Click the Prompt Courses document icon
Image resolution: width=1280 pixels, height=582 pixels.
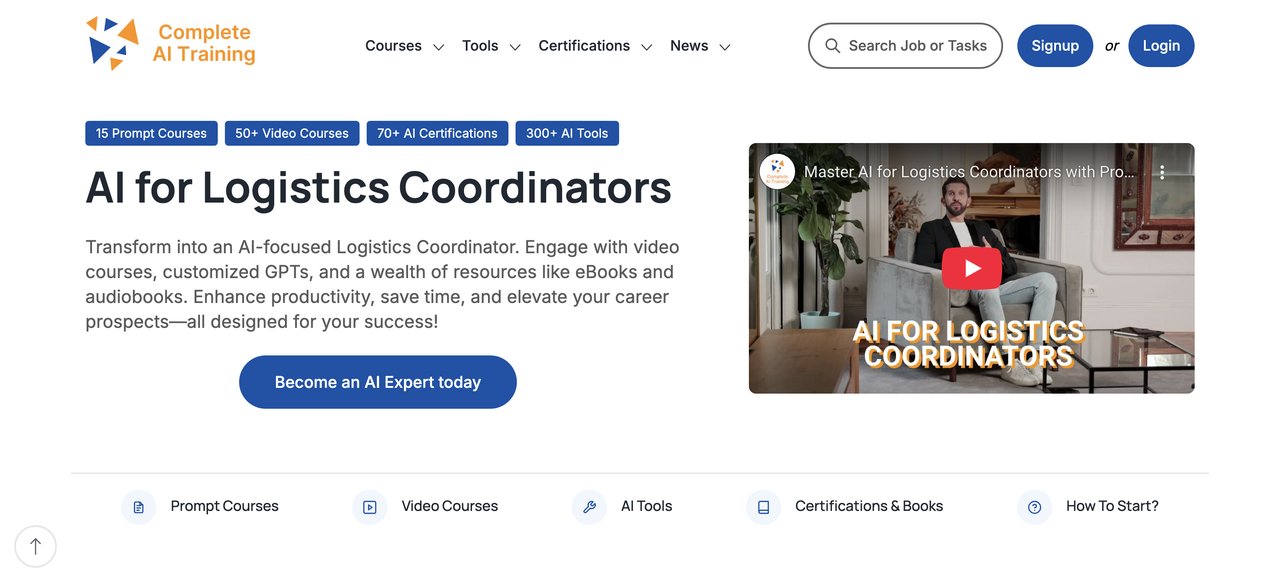138,507
